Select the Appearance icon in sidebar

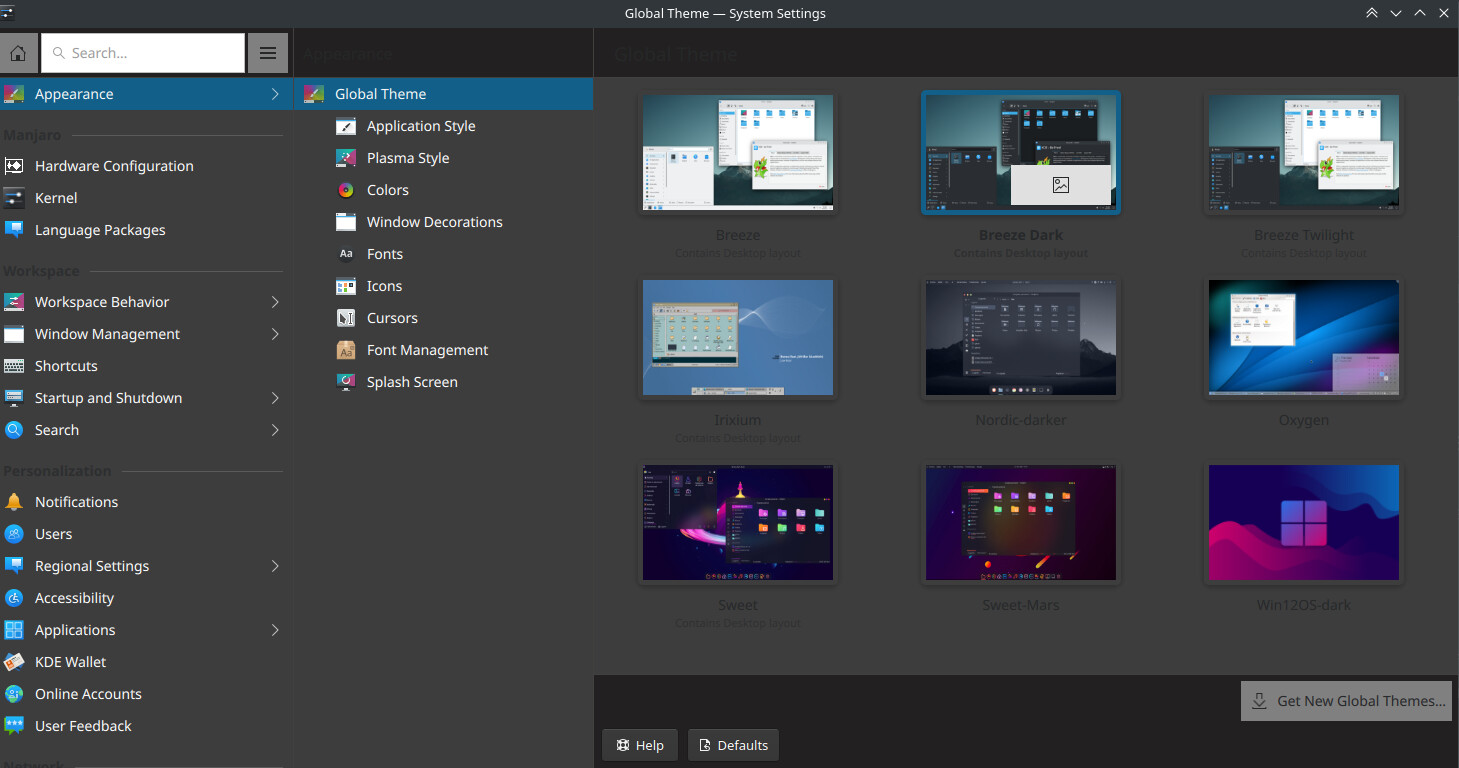(14, 94)
